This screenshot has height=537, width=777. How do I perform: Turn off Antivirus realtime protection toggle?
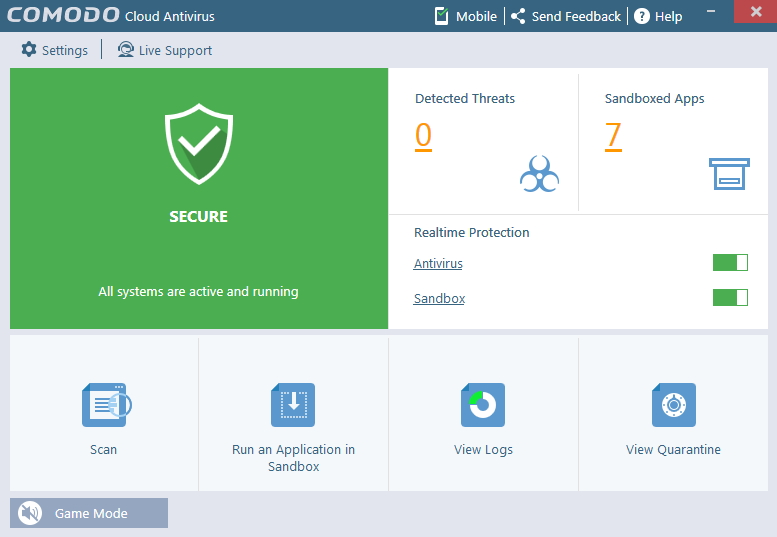(730, 263)
